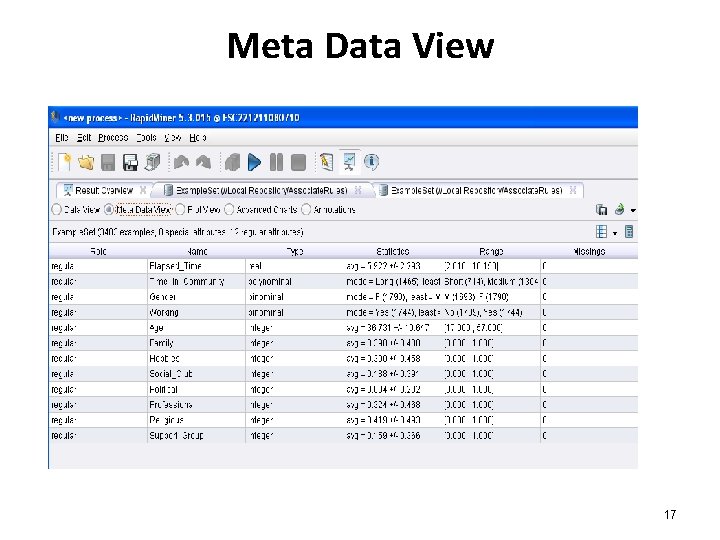This screenshot has height=540, width=720.
Task: Select the Meta Data View radio button
Action: (x=109, y=210)
